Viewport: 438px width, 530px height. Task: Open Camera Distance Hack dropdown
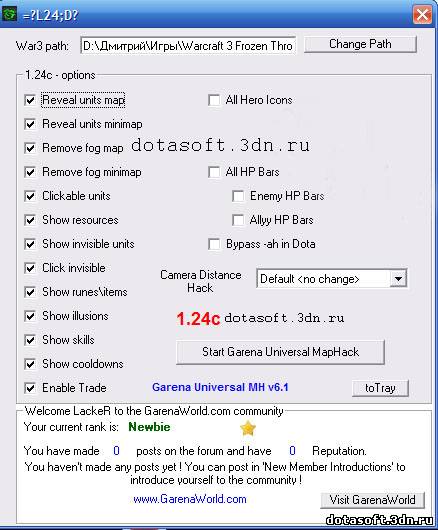398,279
